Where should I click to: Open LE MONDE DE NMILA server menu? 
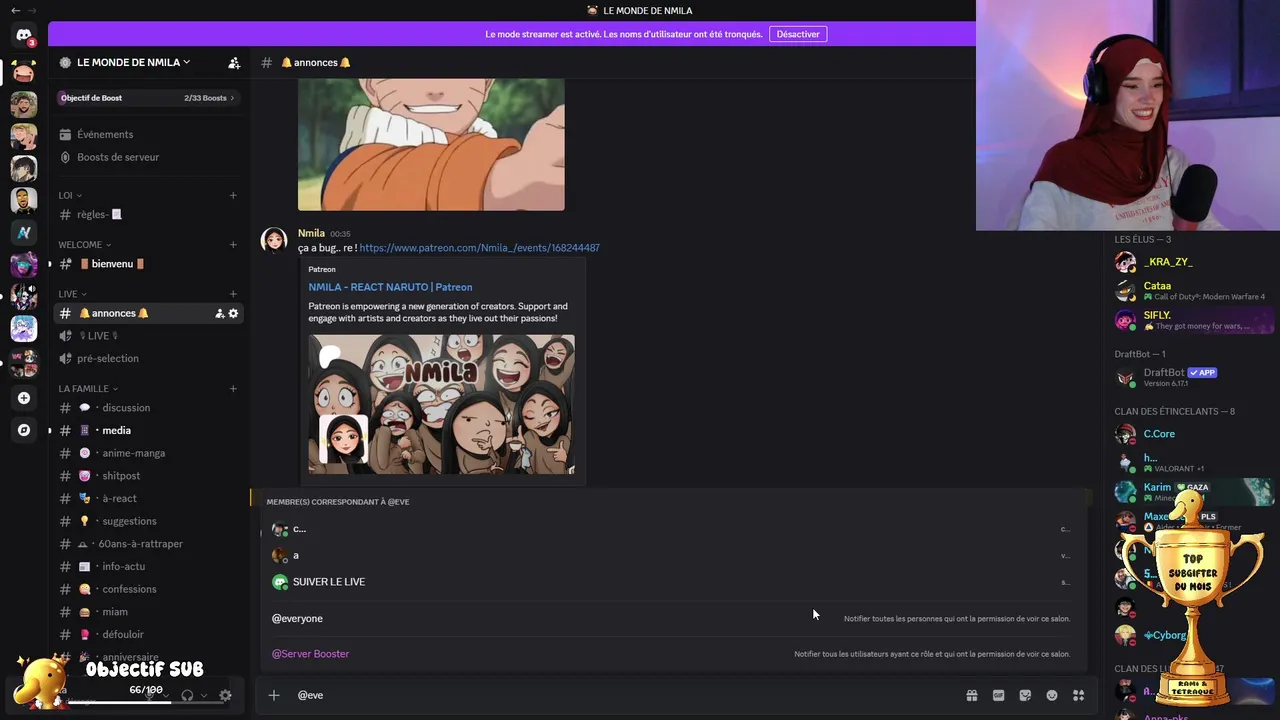click(x=134, y=62)
